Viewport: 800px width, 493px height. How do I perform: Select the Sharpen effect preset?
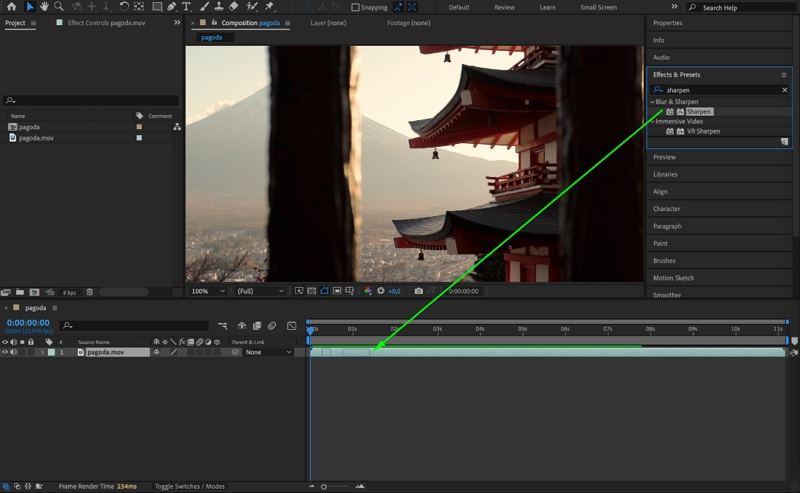click(x=699, y=112)
